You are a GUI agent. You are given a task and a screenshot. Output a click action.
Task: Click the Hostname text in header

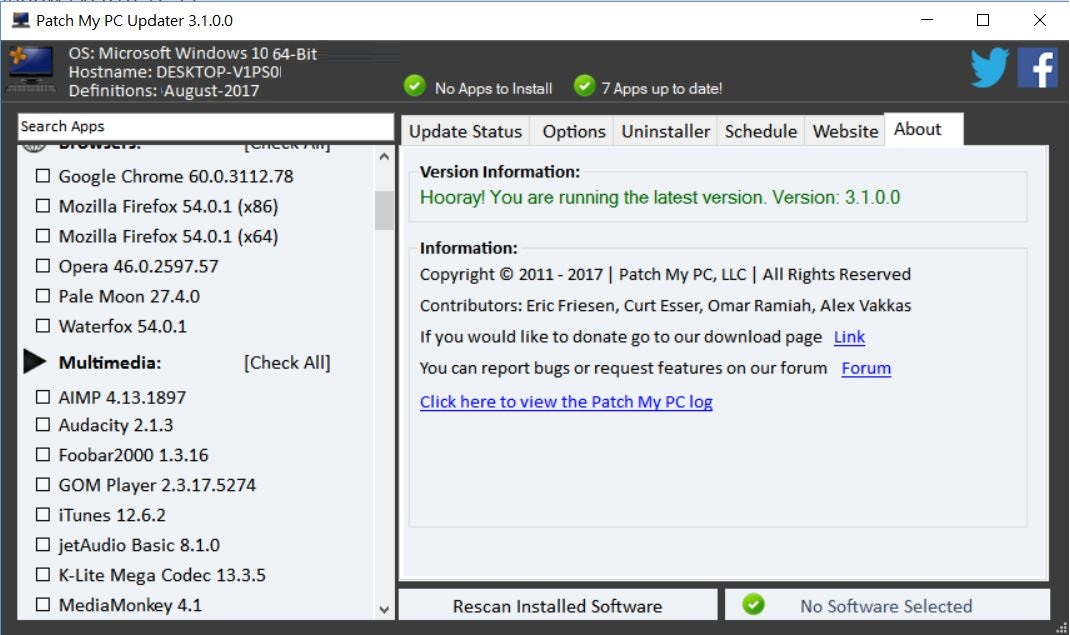175,72
